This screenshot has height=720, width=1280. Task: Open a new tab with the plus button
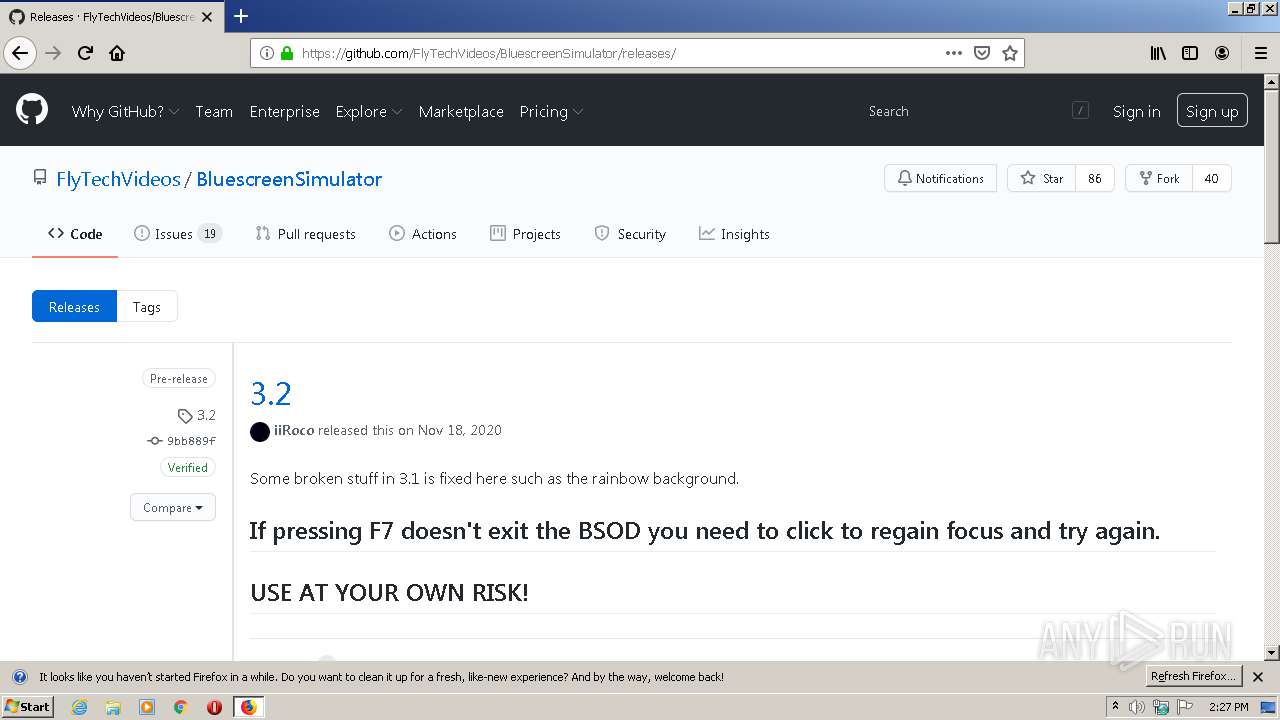(x=241, y=16)
